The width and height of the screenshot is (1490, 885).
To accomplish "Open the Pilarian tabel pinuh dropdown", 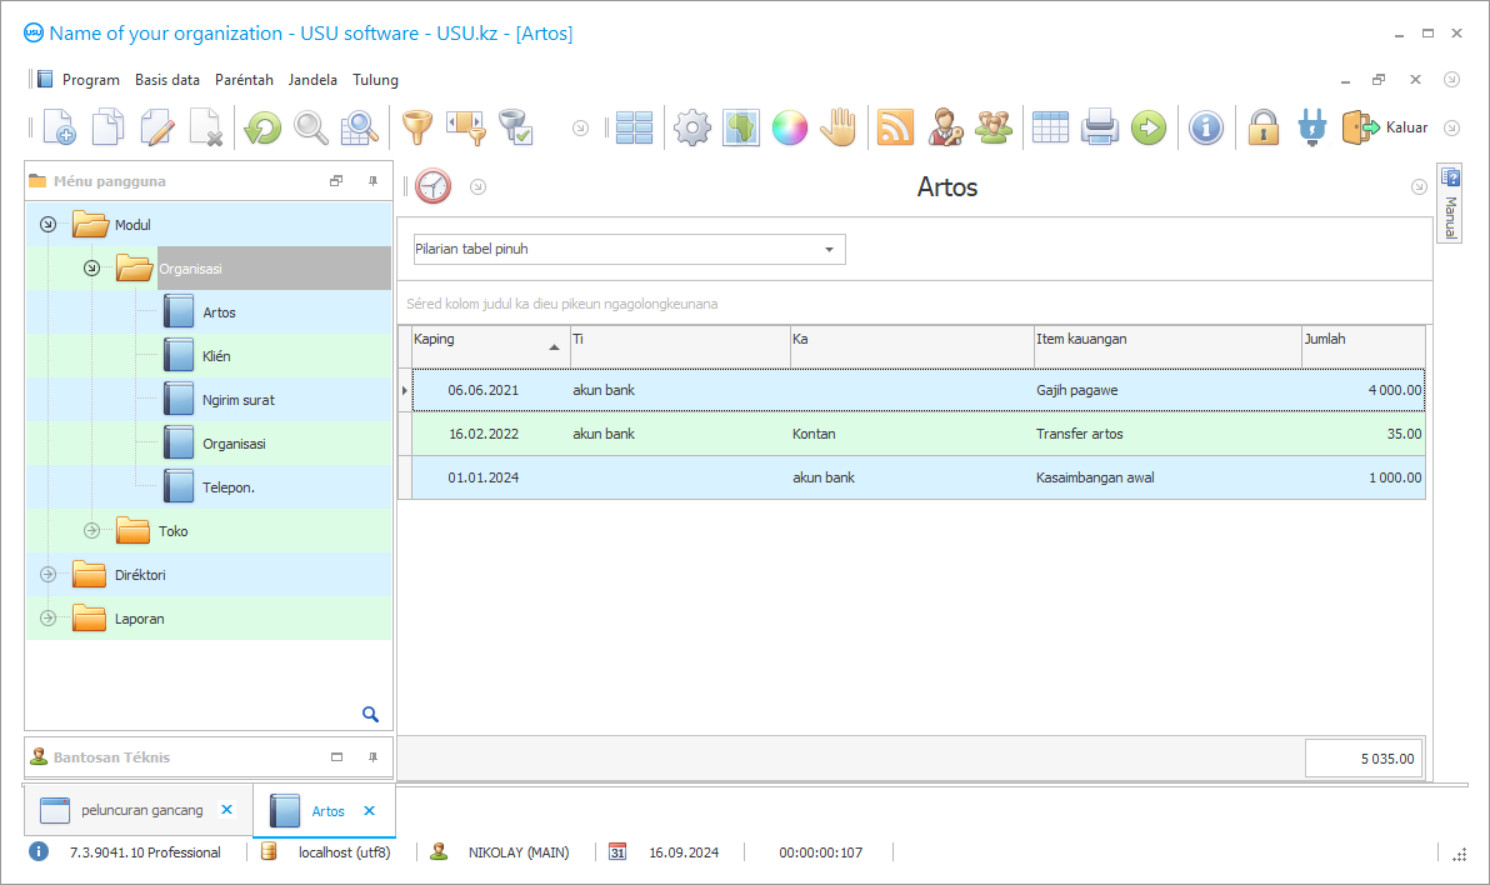I will tap(829, 249).
